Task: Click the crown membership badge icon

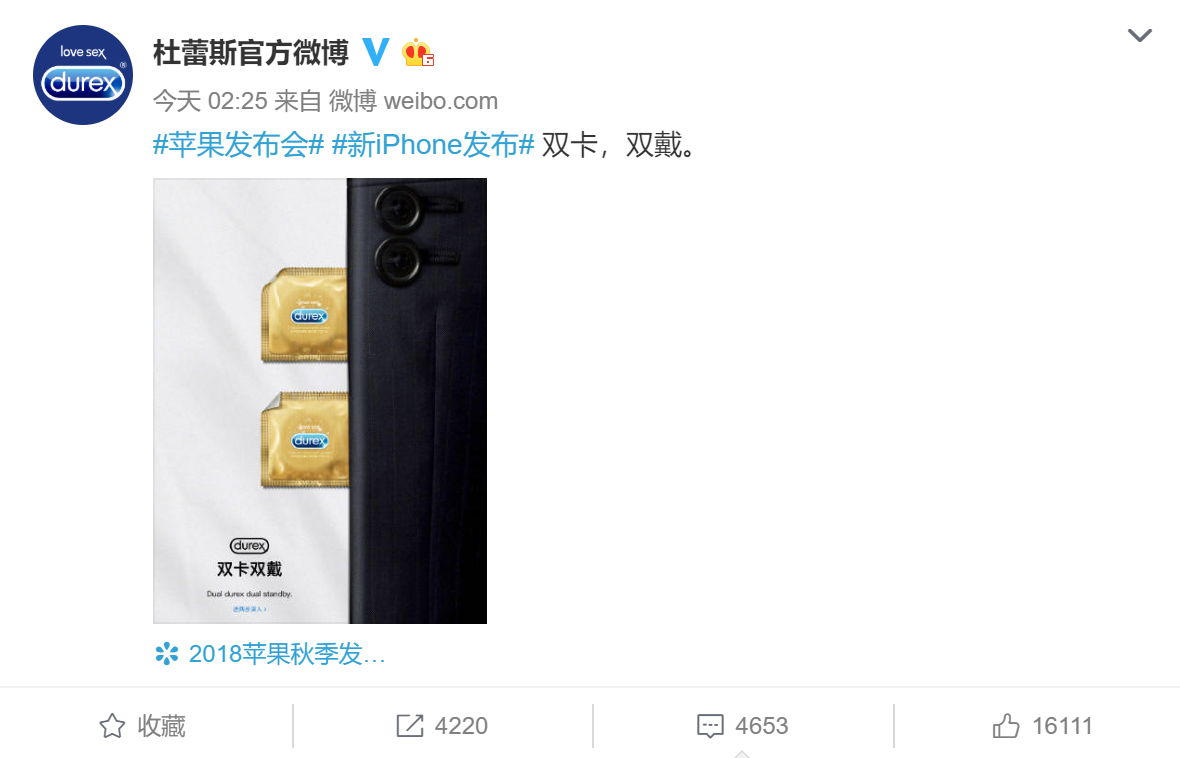Action: pyautogui.click(x=418, y=53)
